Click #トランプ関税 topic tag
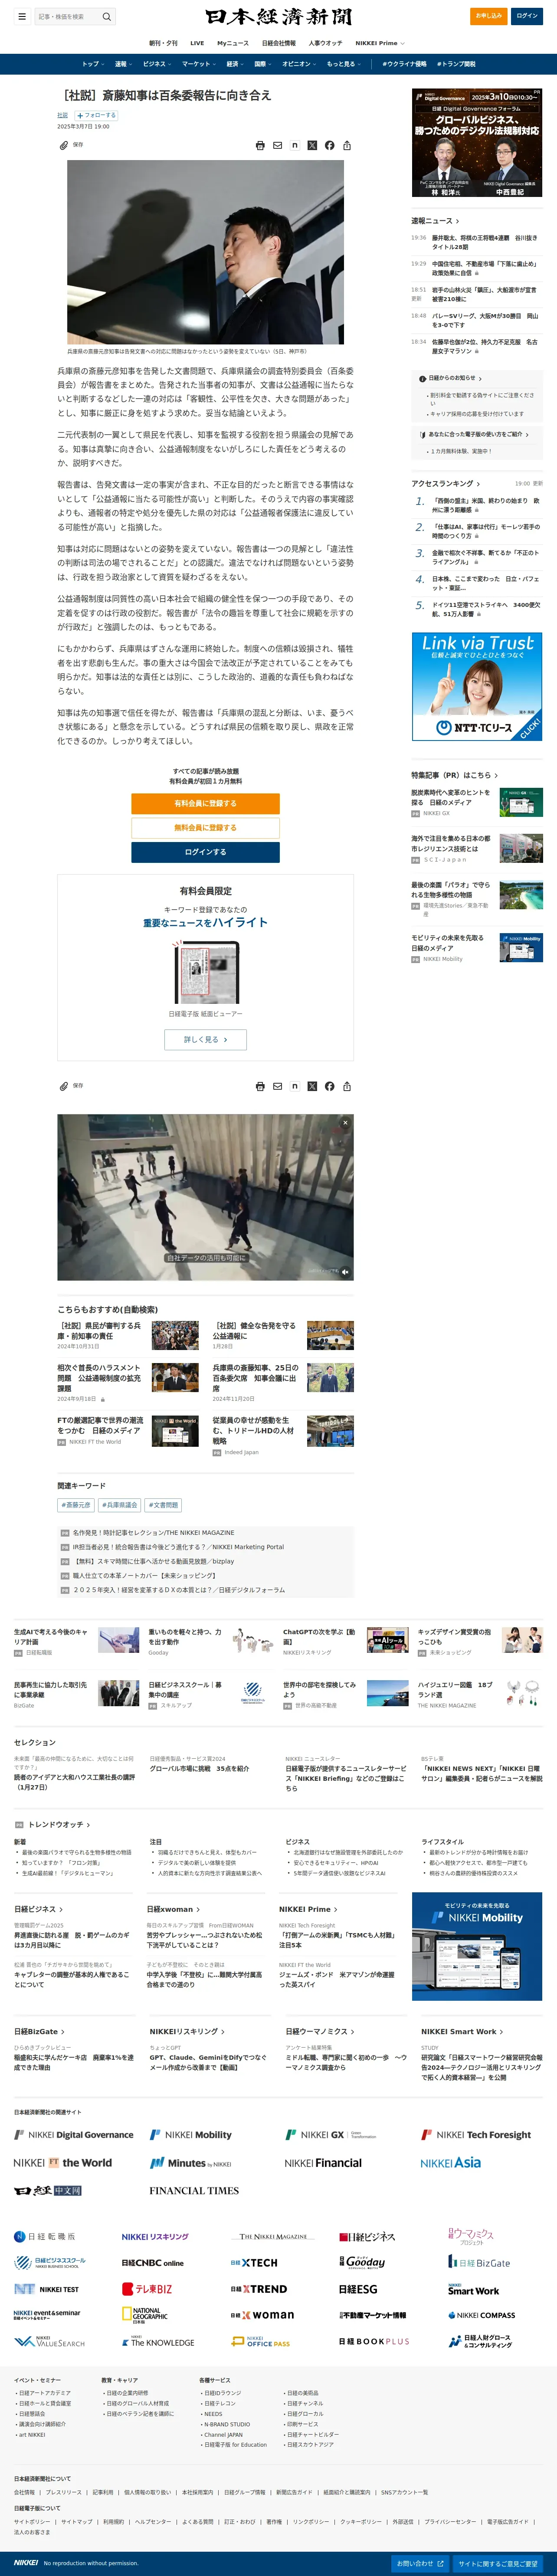The height and width of the screenshot is (2576, 557). coord(456,64)
